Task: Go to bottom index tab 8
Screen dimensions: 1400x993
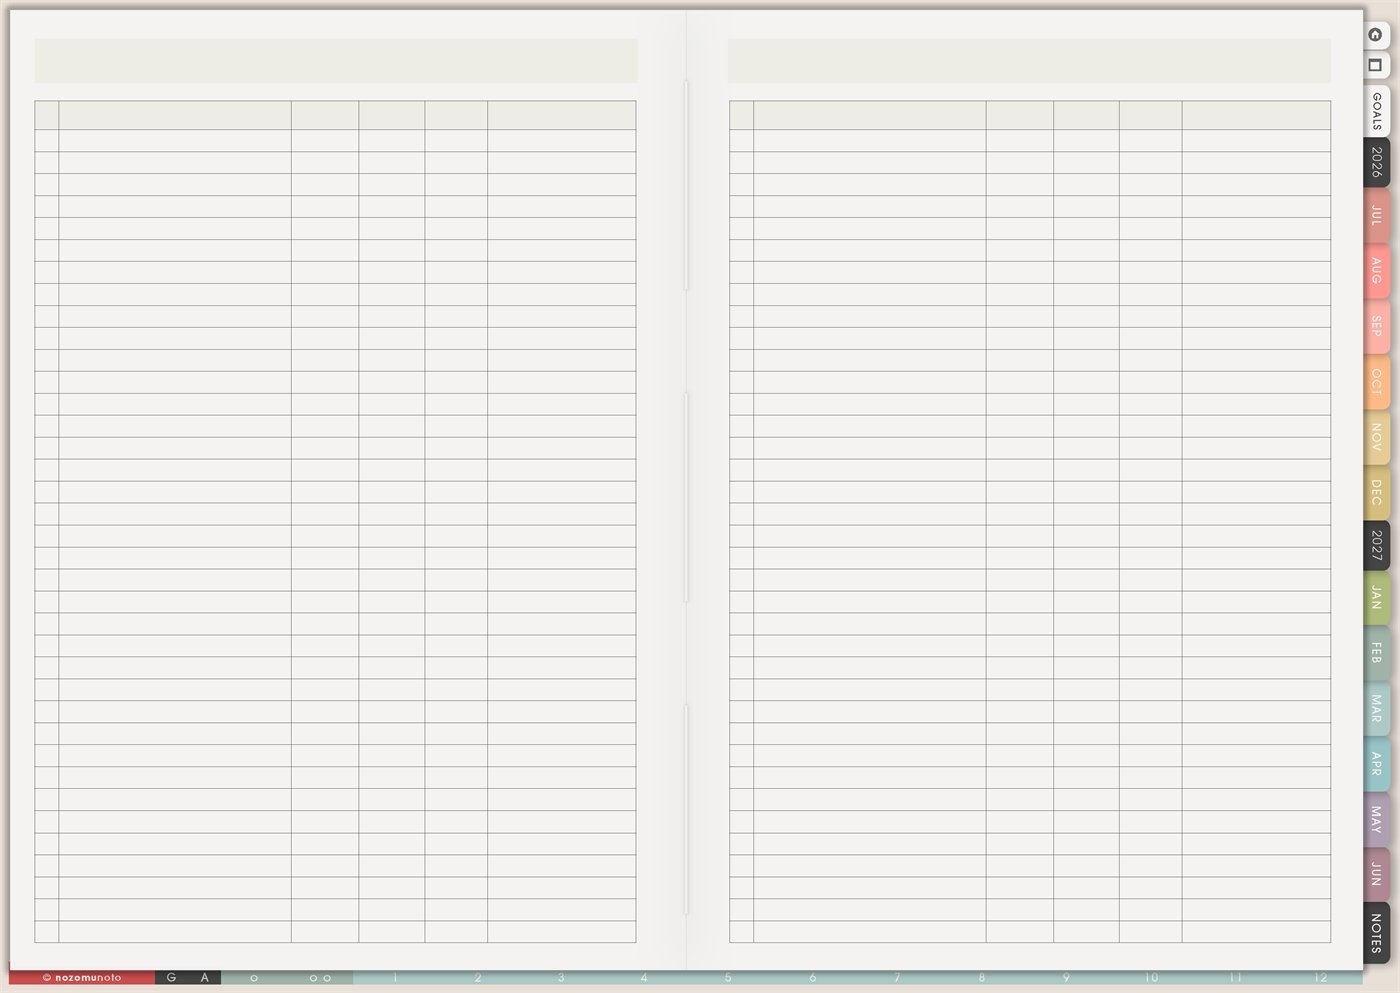Action: click(x=981, y=977)
